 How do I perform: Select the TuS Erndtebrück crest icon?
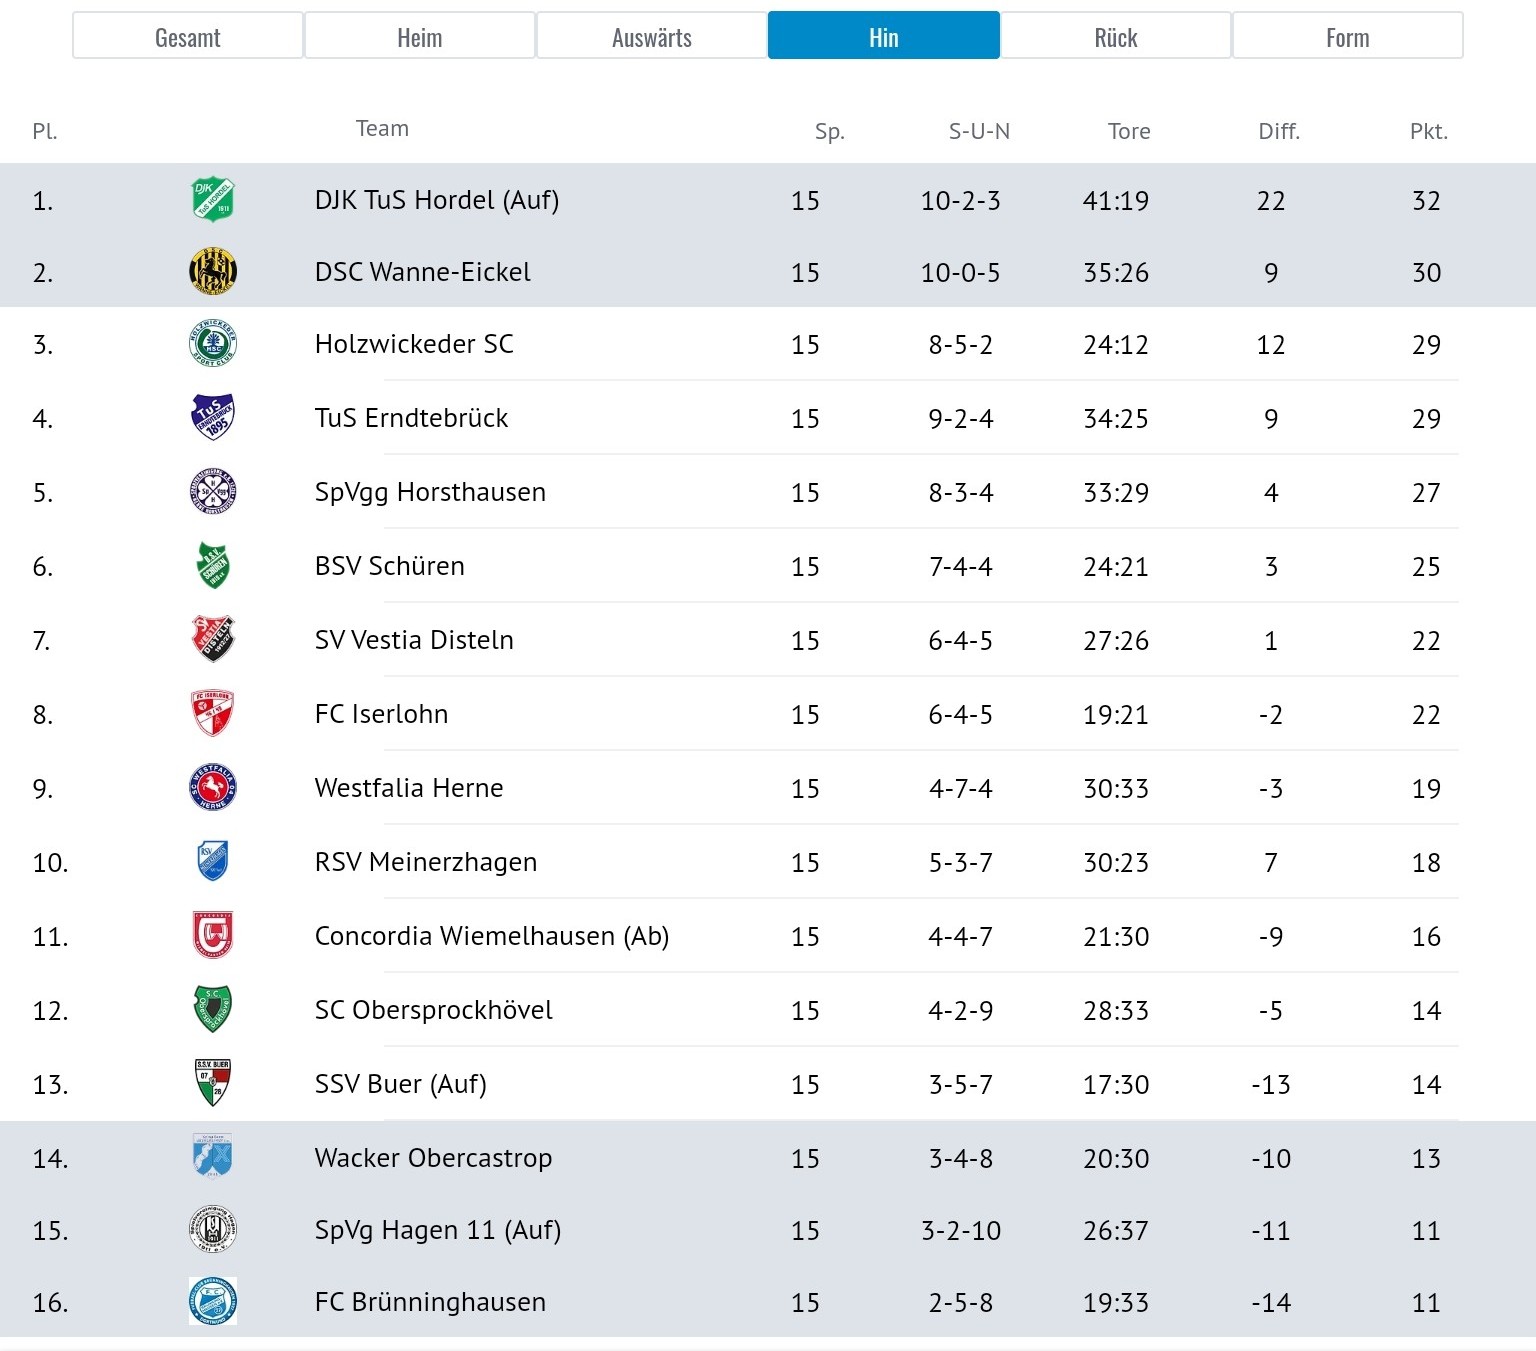click(x=213, y=418)
